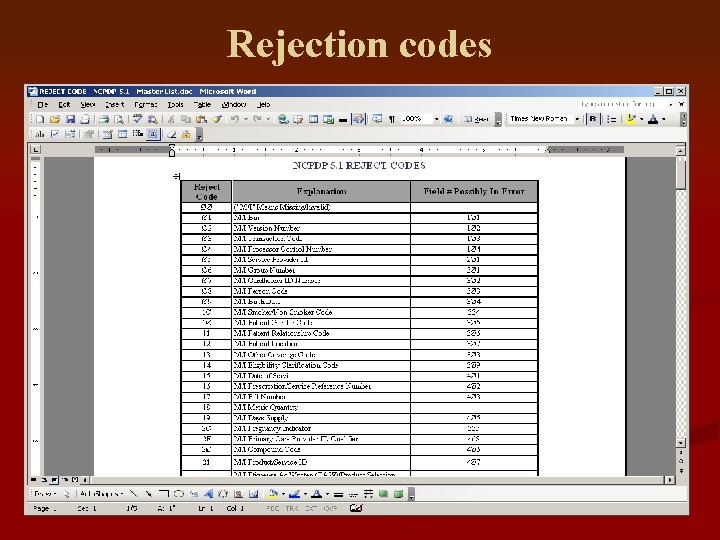Image resolution: width=720 pixels, height=540 pixels.
Task: Select the Format Painter brush
Action: coord(216,119)
